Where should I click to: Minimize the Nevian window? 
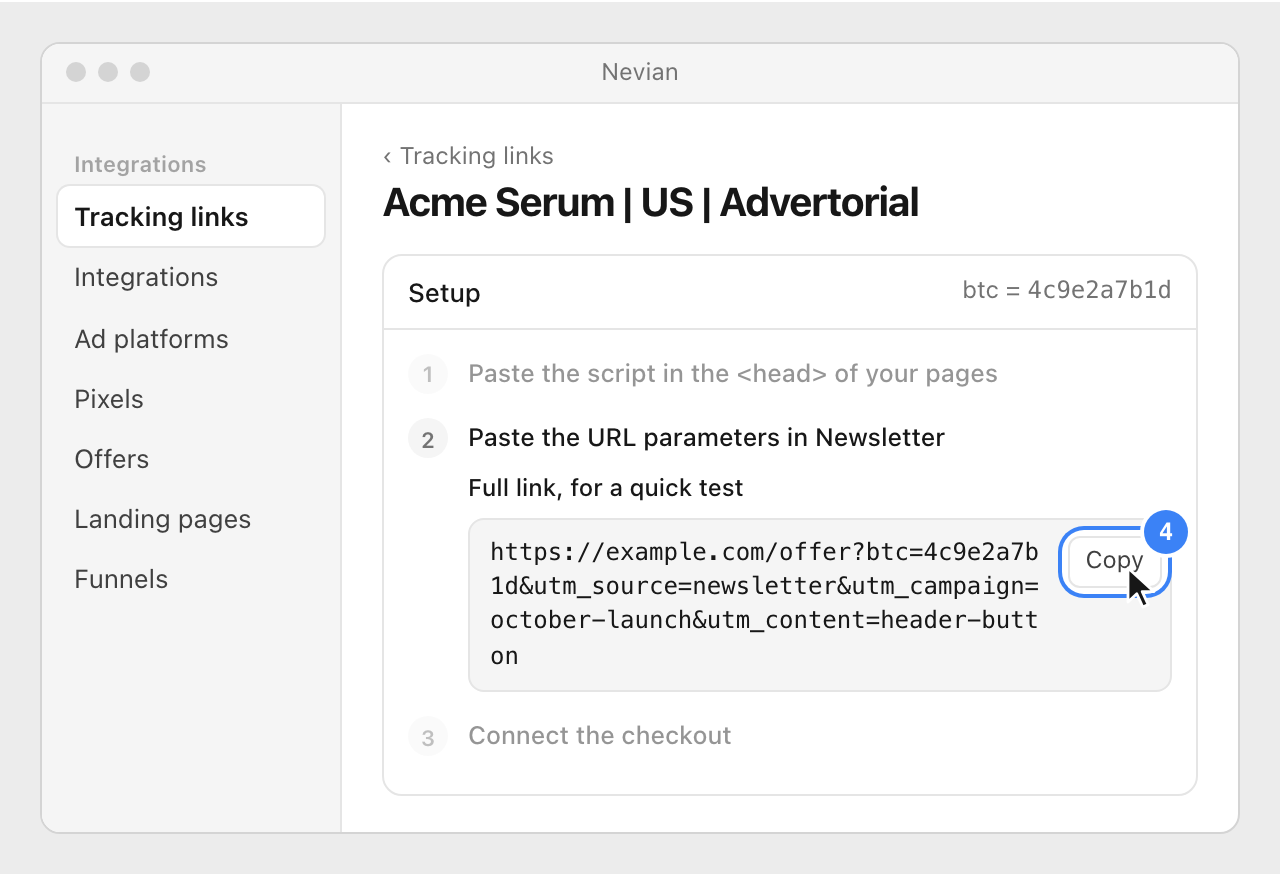coord(108,72)
